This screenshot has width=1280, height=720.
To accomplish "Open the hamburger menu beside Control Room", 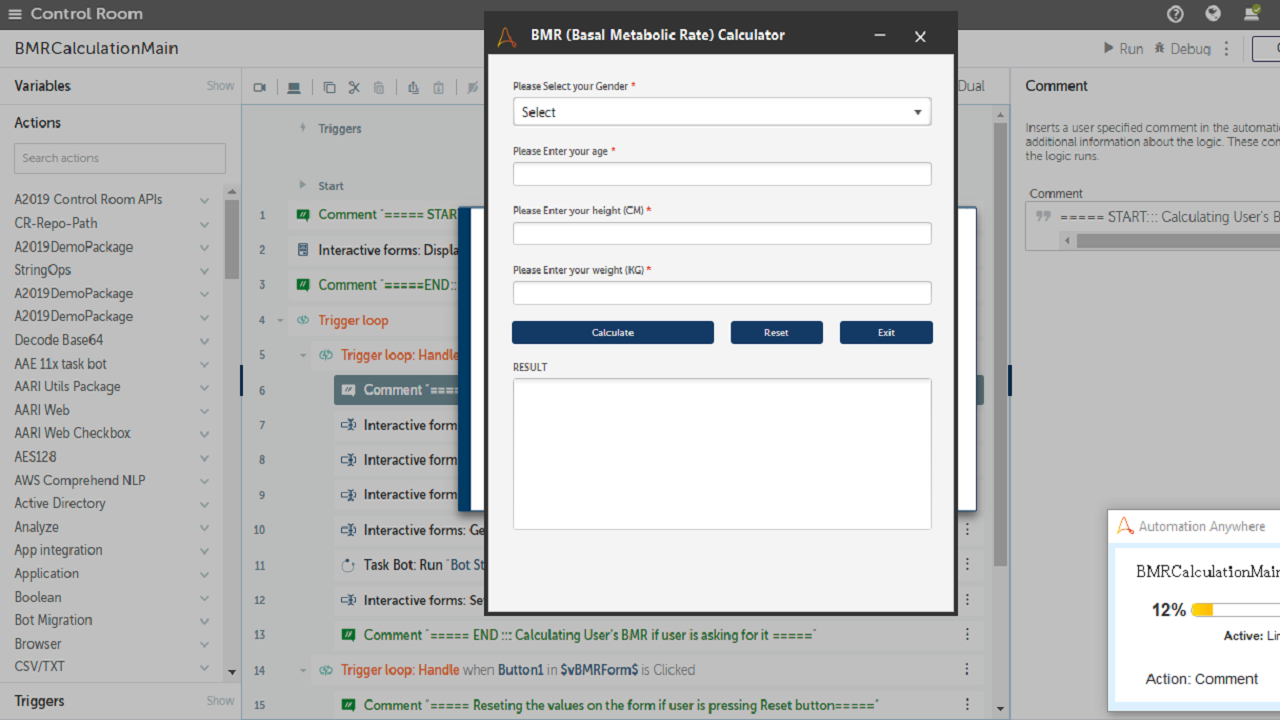I will click(x=15, y=14).
